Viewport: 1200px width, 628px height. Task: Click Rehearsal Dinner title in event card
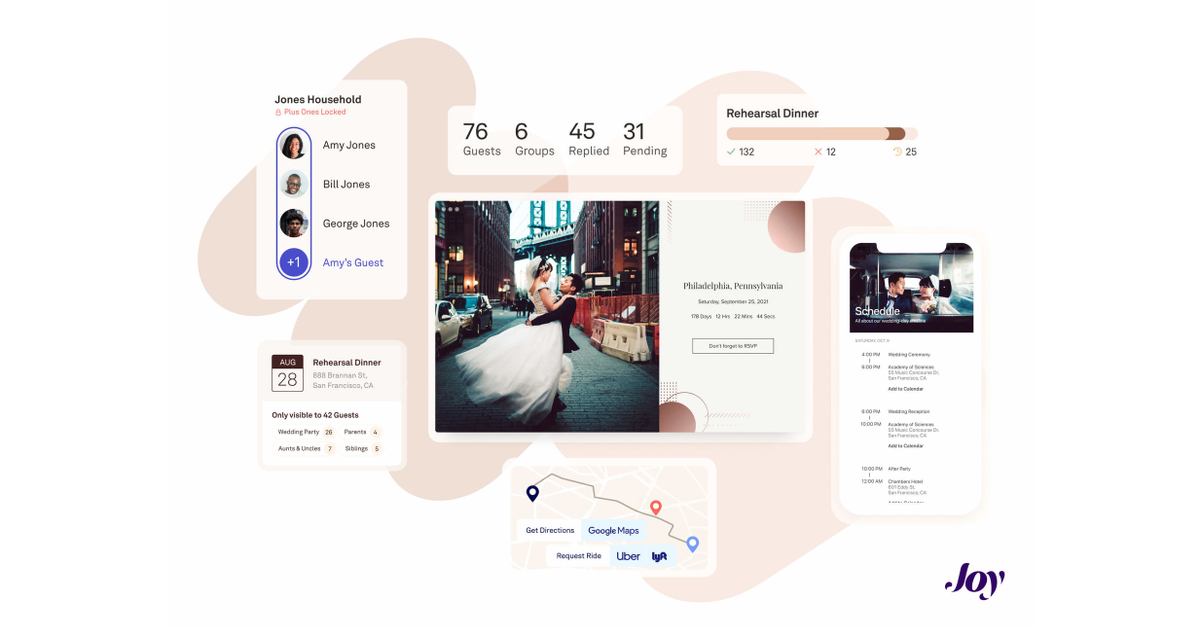click(347, 363)
